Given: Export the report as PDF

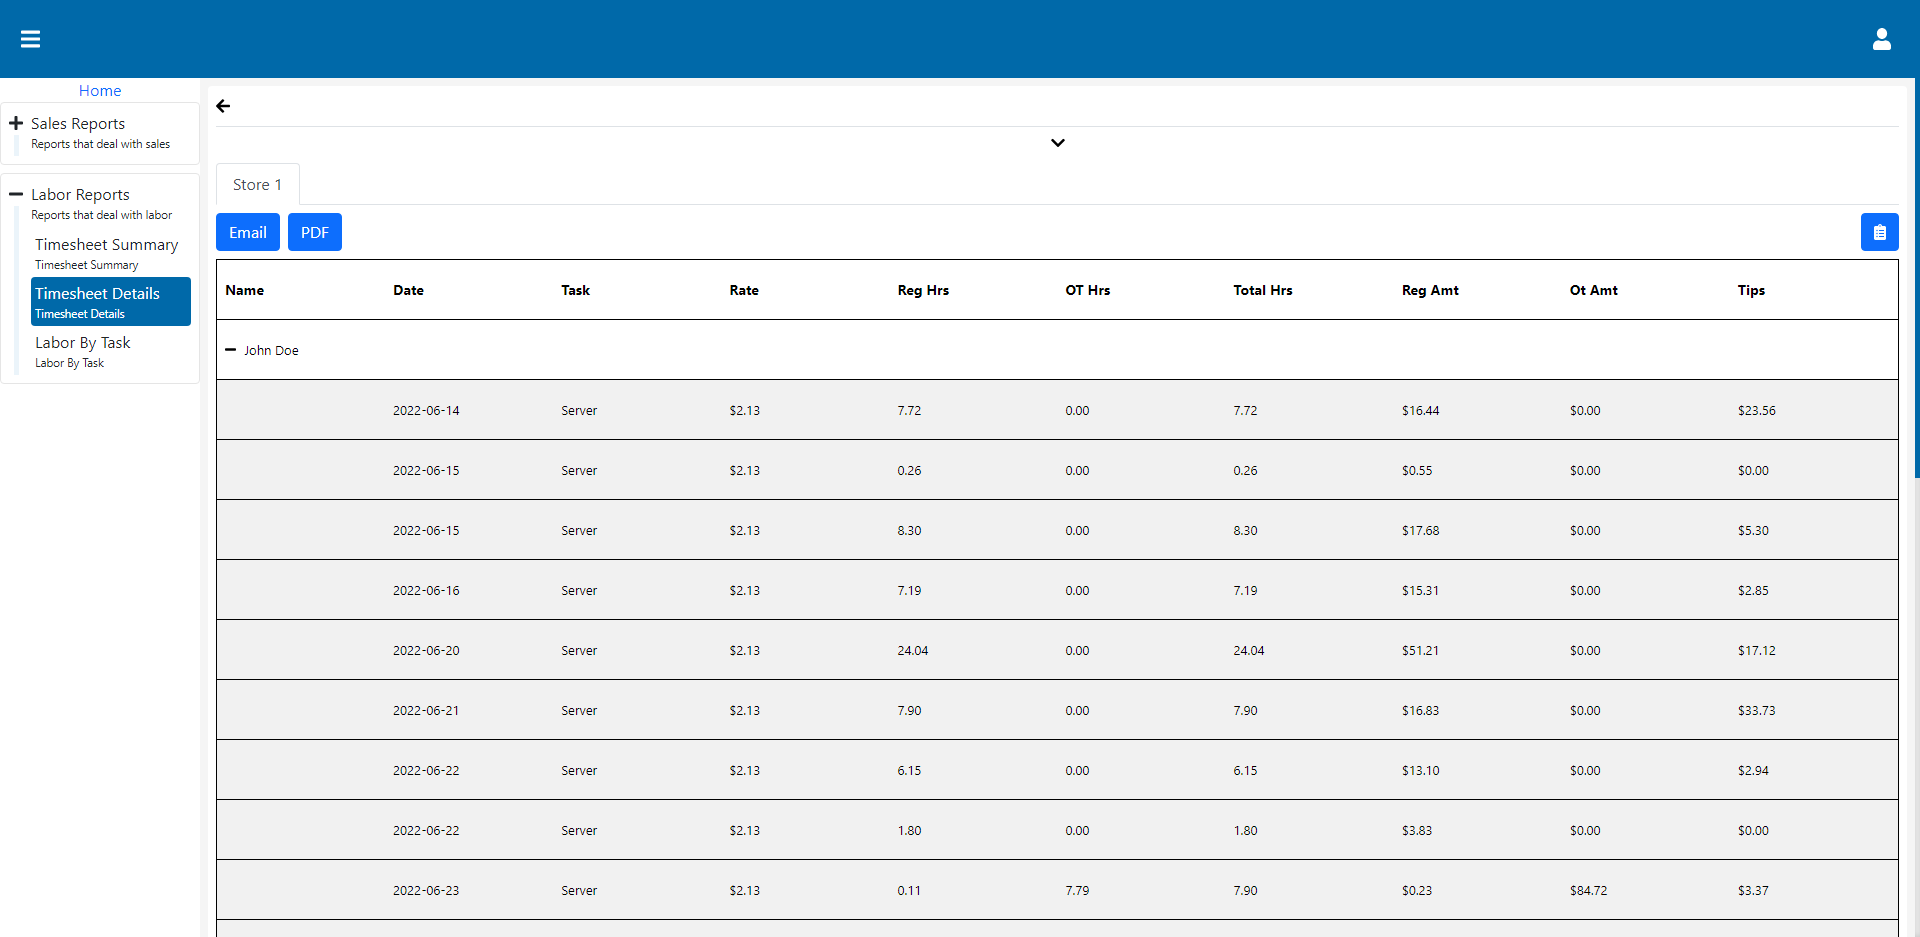Looking at the screenshot, I should [x=315, y=232].
